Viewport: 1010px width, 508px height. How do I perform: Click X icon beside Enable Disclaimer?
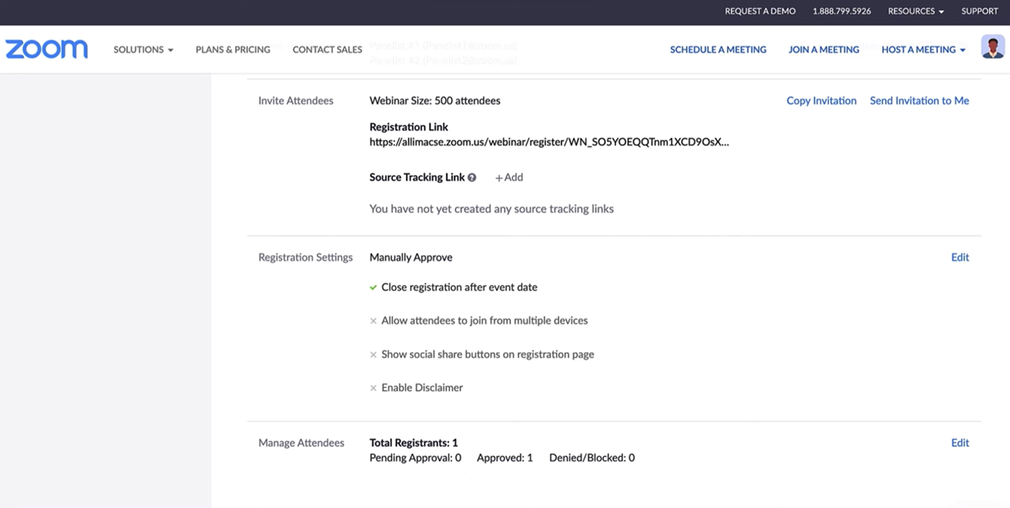coord(373,388)
